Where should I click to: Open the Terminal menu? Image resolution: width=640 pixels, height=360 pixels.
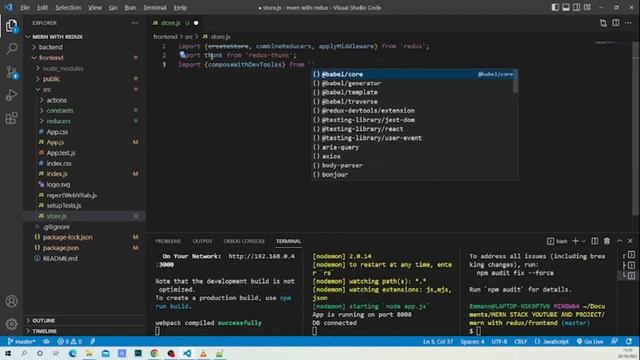pyautogui.click(x=155, y=7)
